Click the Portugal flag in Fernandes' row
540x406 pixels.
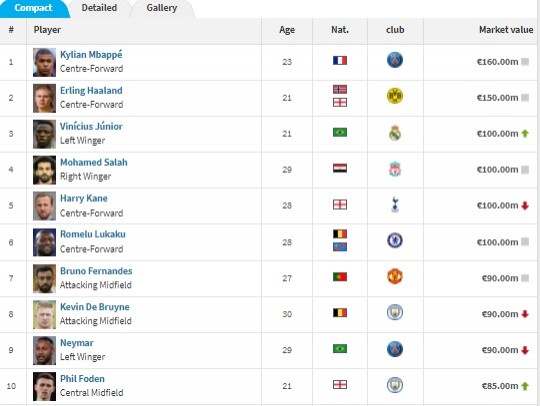coord(340,277)
